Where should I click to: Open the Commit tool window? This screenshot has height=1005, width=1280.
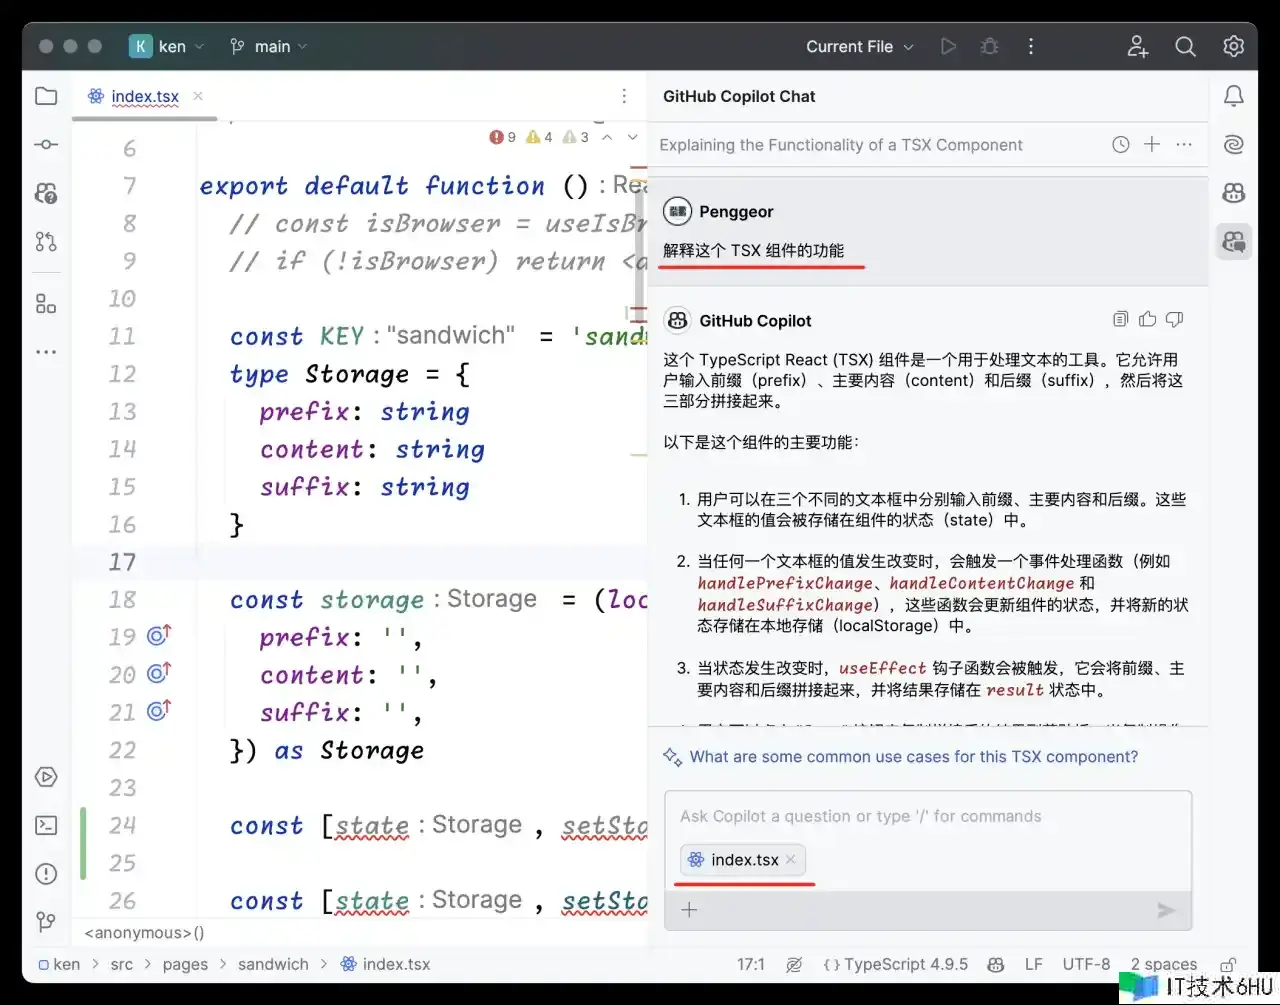(46, 145)
